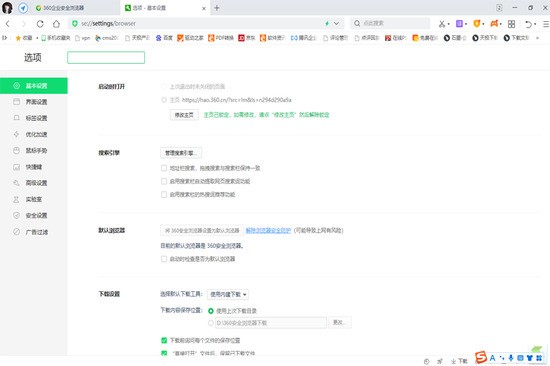Open the orange shield extension icon
Viewport: 550px width, 366px height.
[477, 24]
